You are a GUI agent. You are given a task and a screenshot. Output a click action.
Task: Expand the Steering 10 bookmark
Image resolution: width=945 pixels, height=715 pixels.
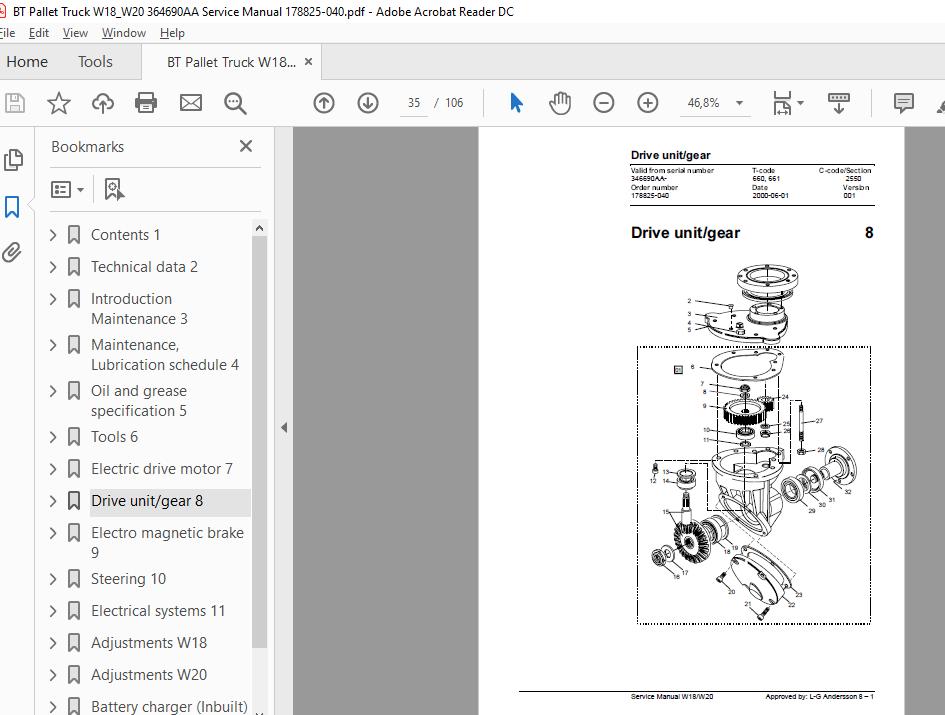(53, 579)
